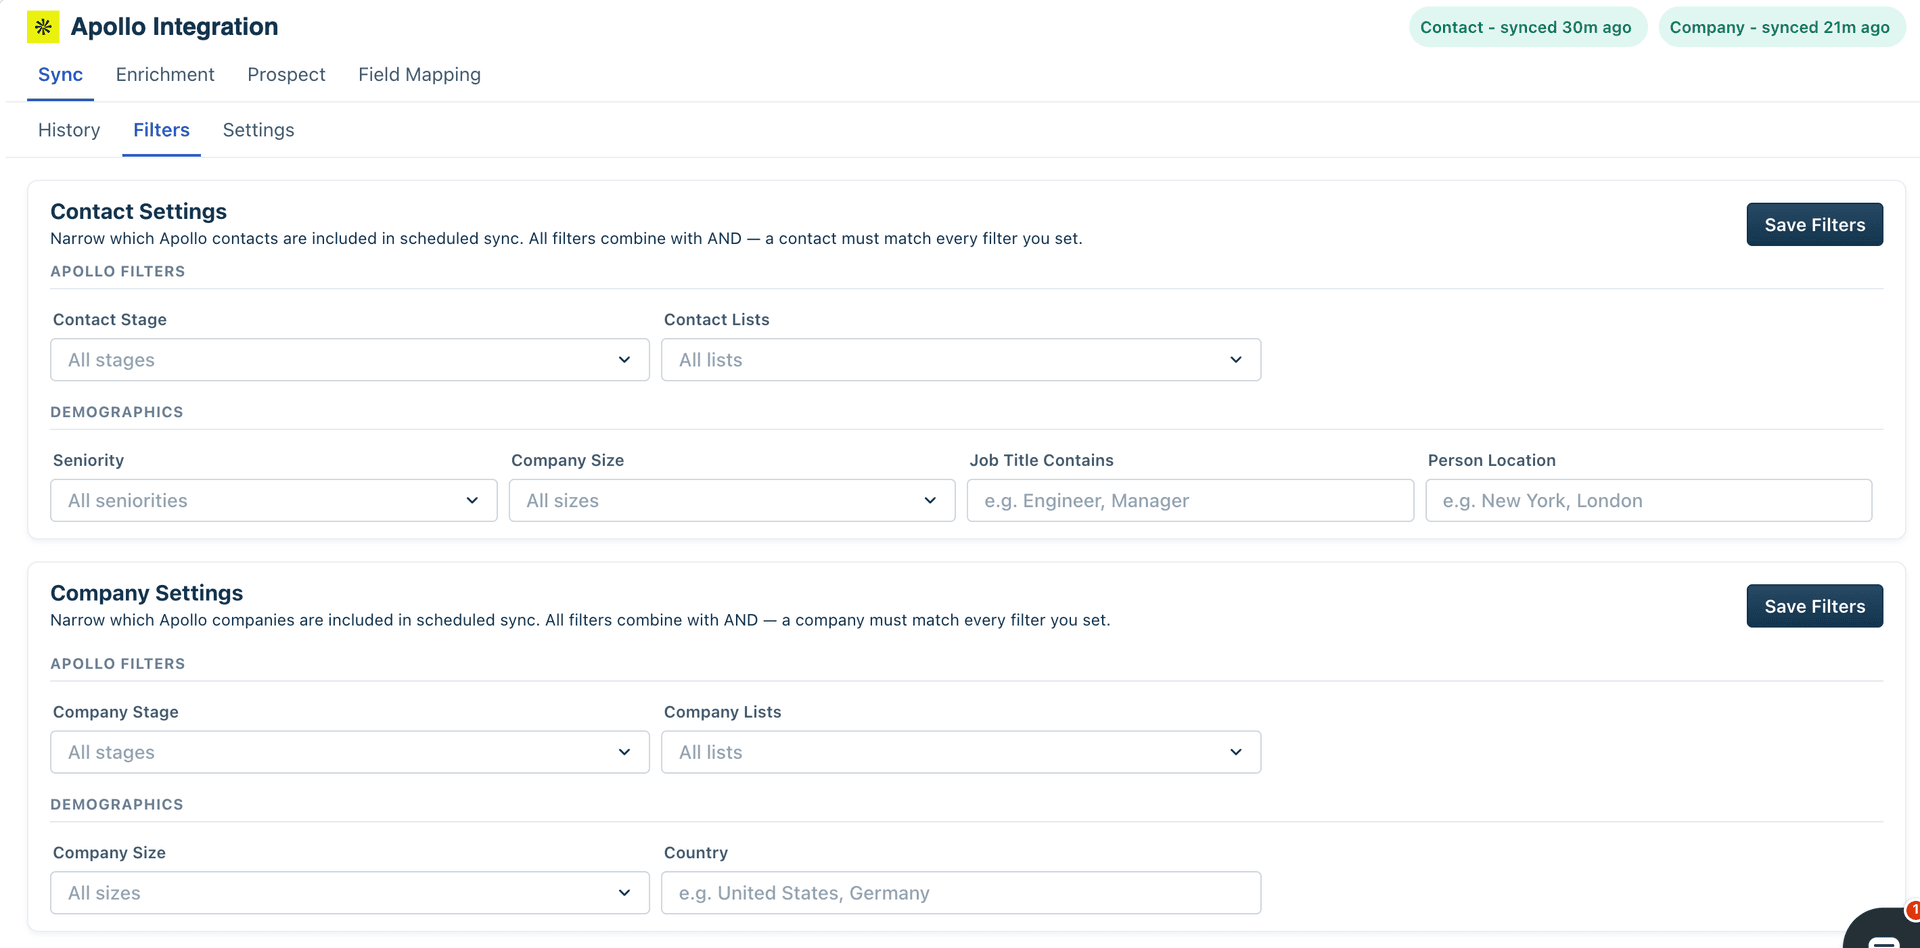Expand the Seniority dropdown
Viewport: 1920px width, 948px height.
274,500
